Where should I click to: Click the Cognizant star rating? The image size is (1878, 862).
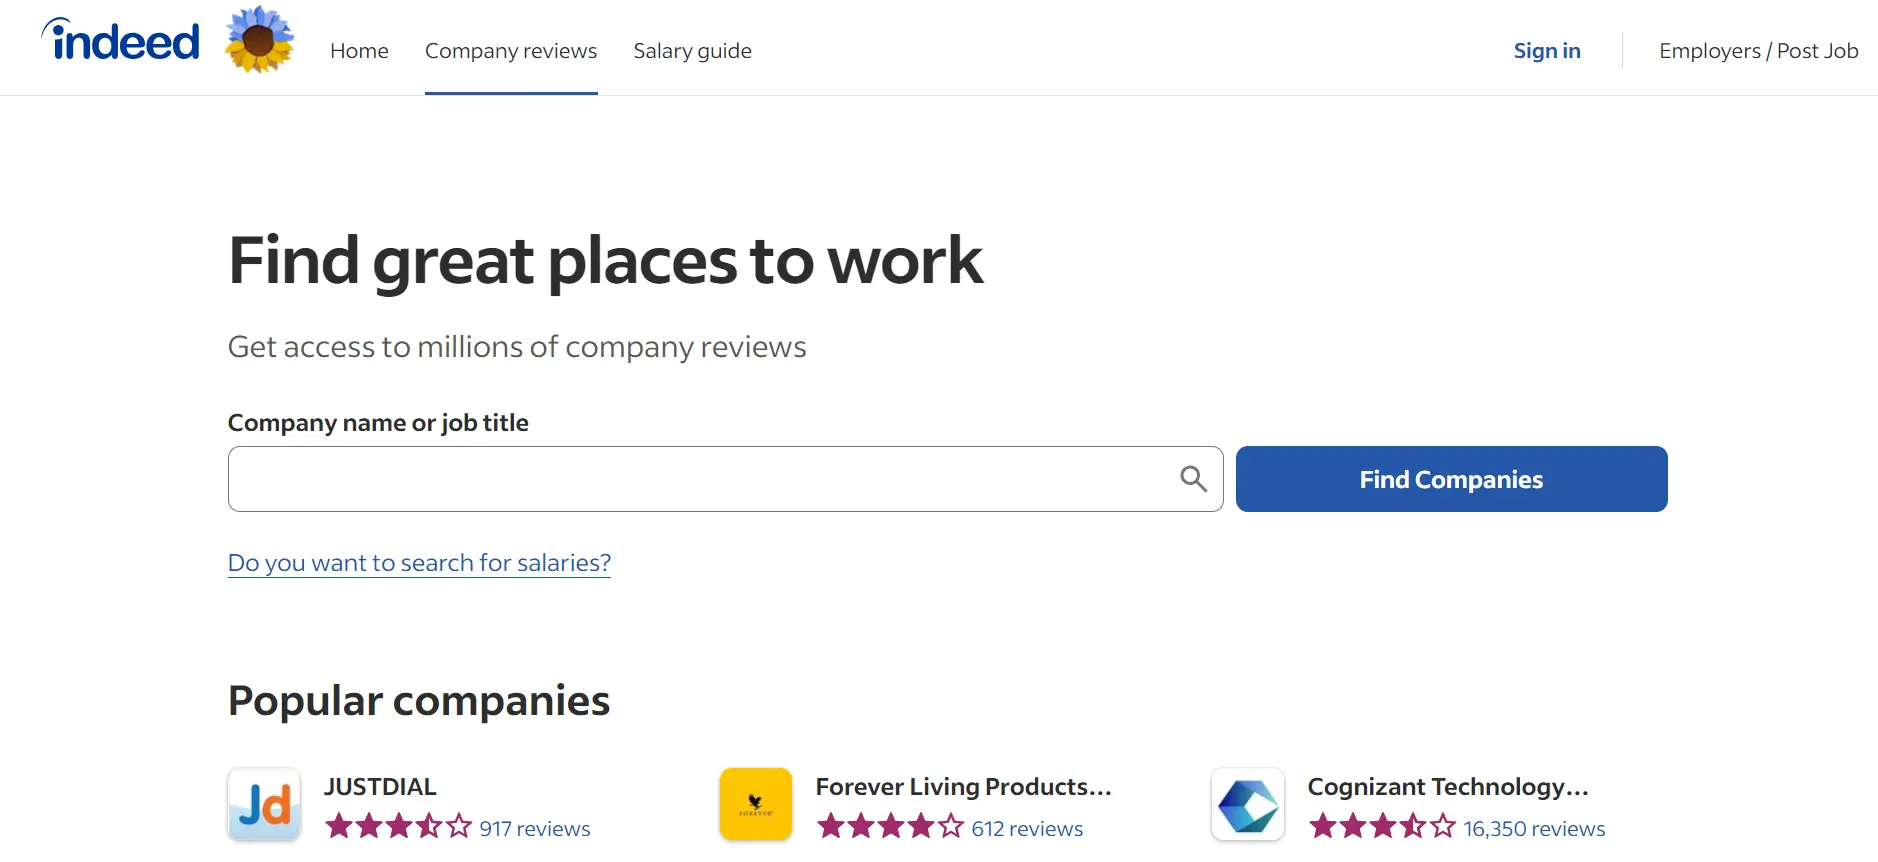[1382, 827]
